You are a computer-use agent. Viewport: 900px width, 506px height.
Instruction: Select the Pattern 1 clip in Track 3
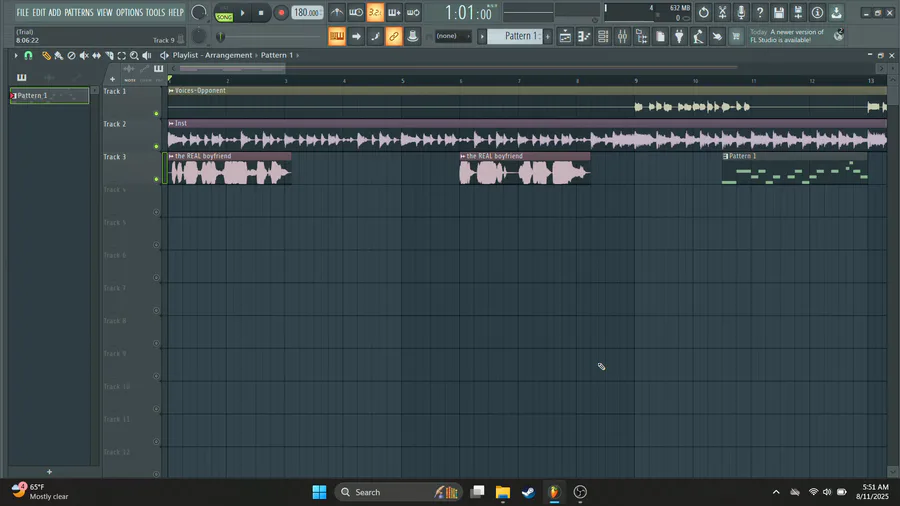coord(795,168)
